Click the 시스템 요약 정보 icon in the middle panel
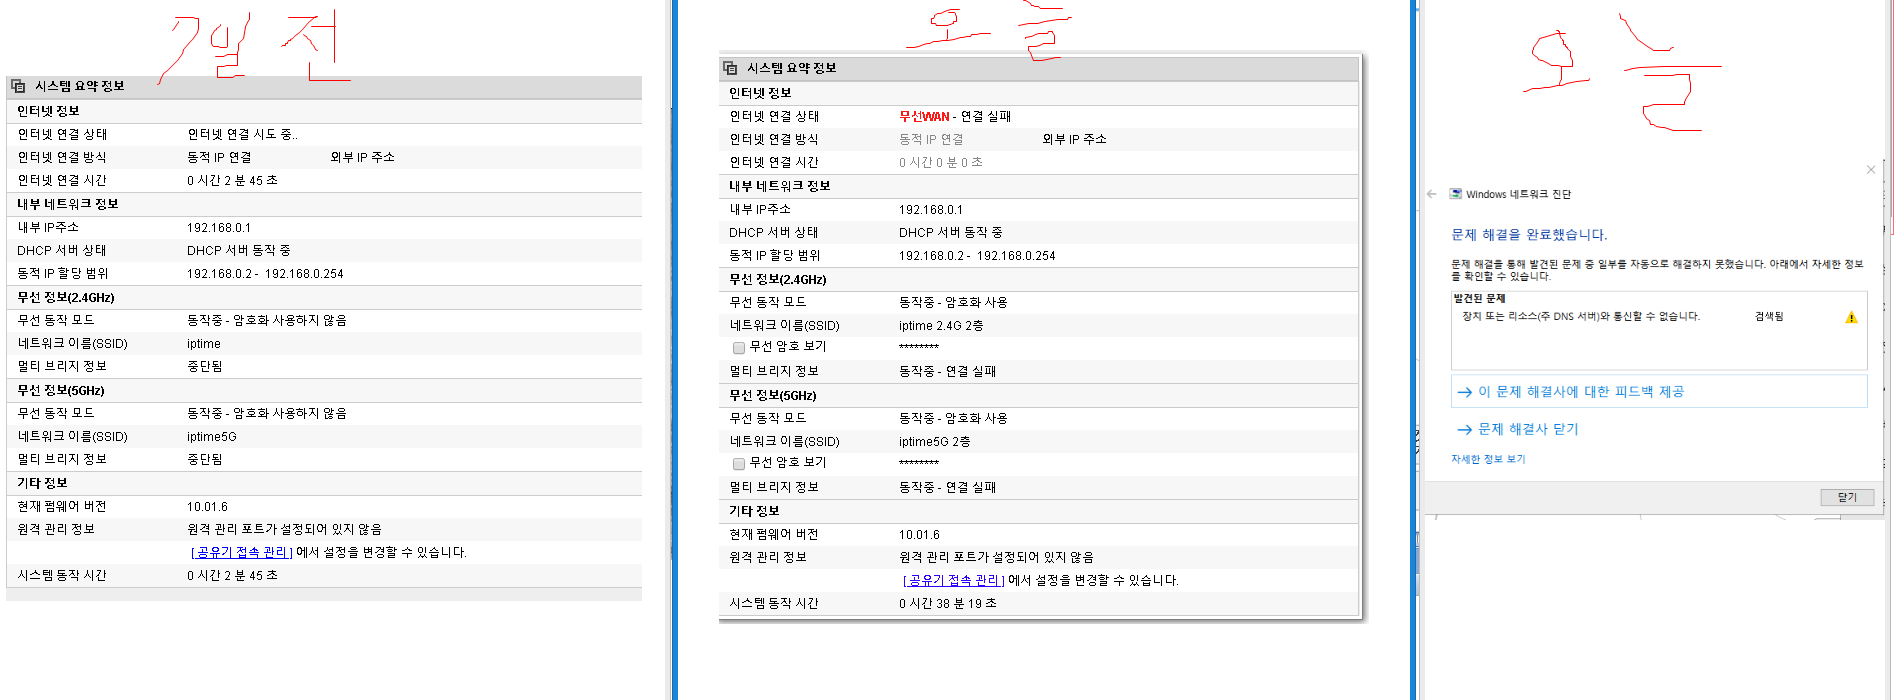Image resolution: width=1894 pixels, height=700 pixels. (730, 68)
